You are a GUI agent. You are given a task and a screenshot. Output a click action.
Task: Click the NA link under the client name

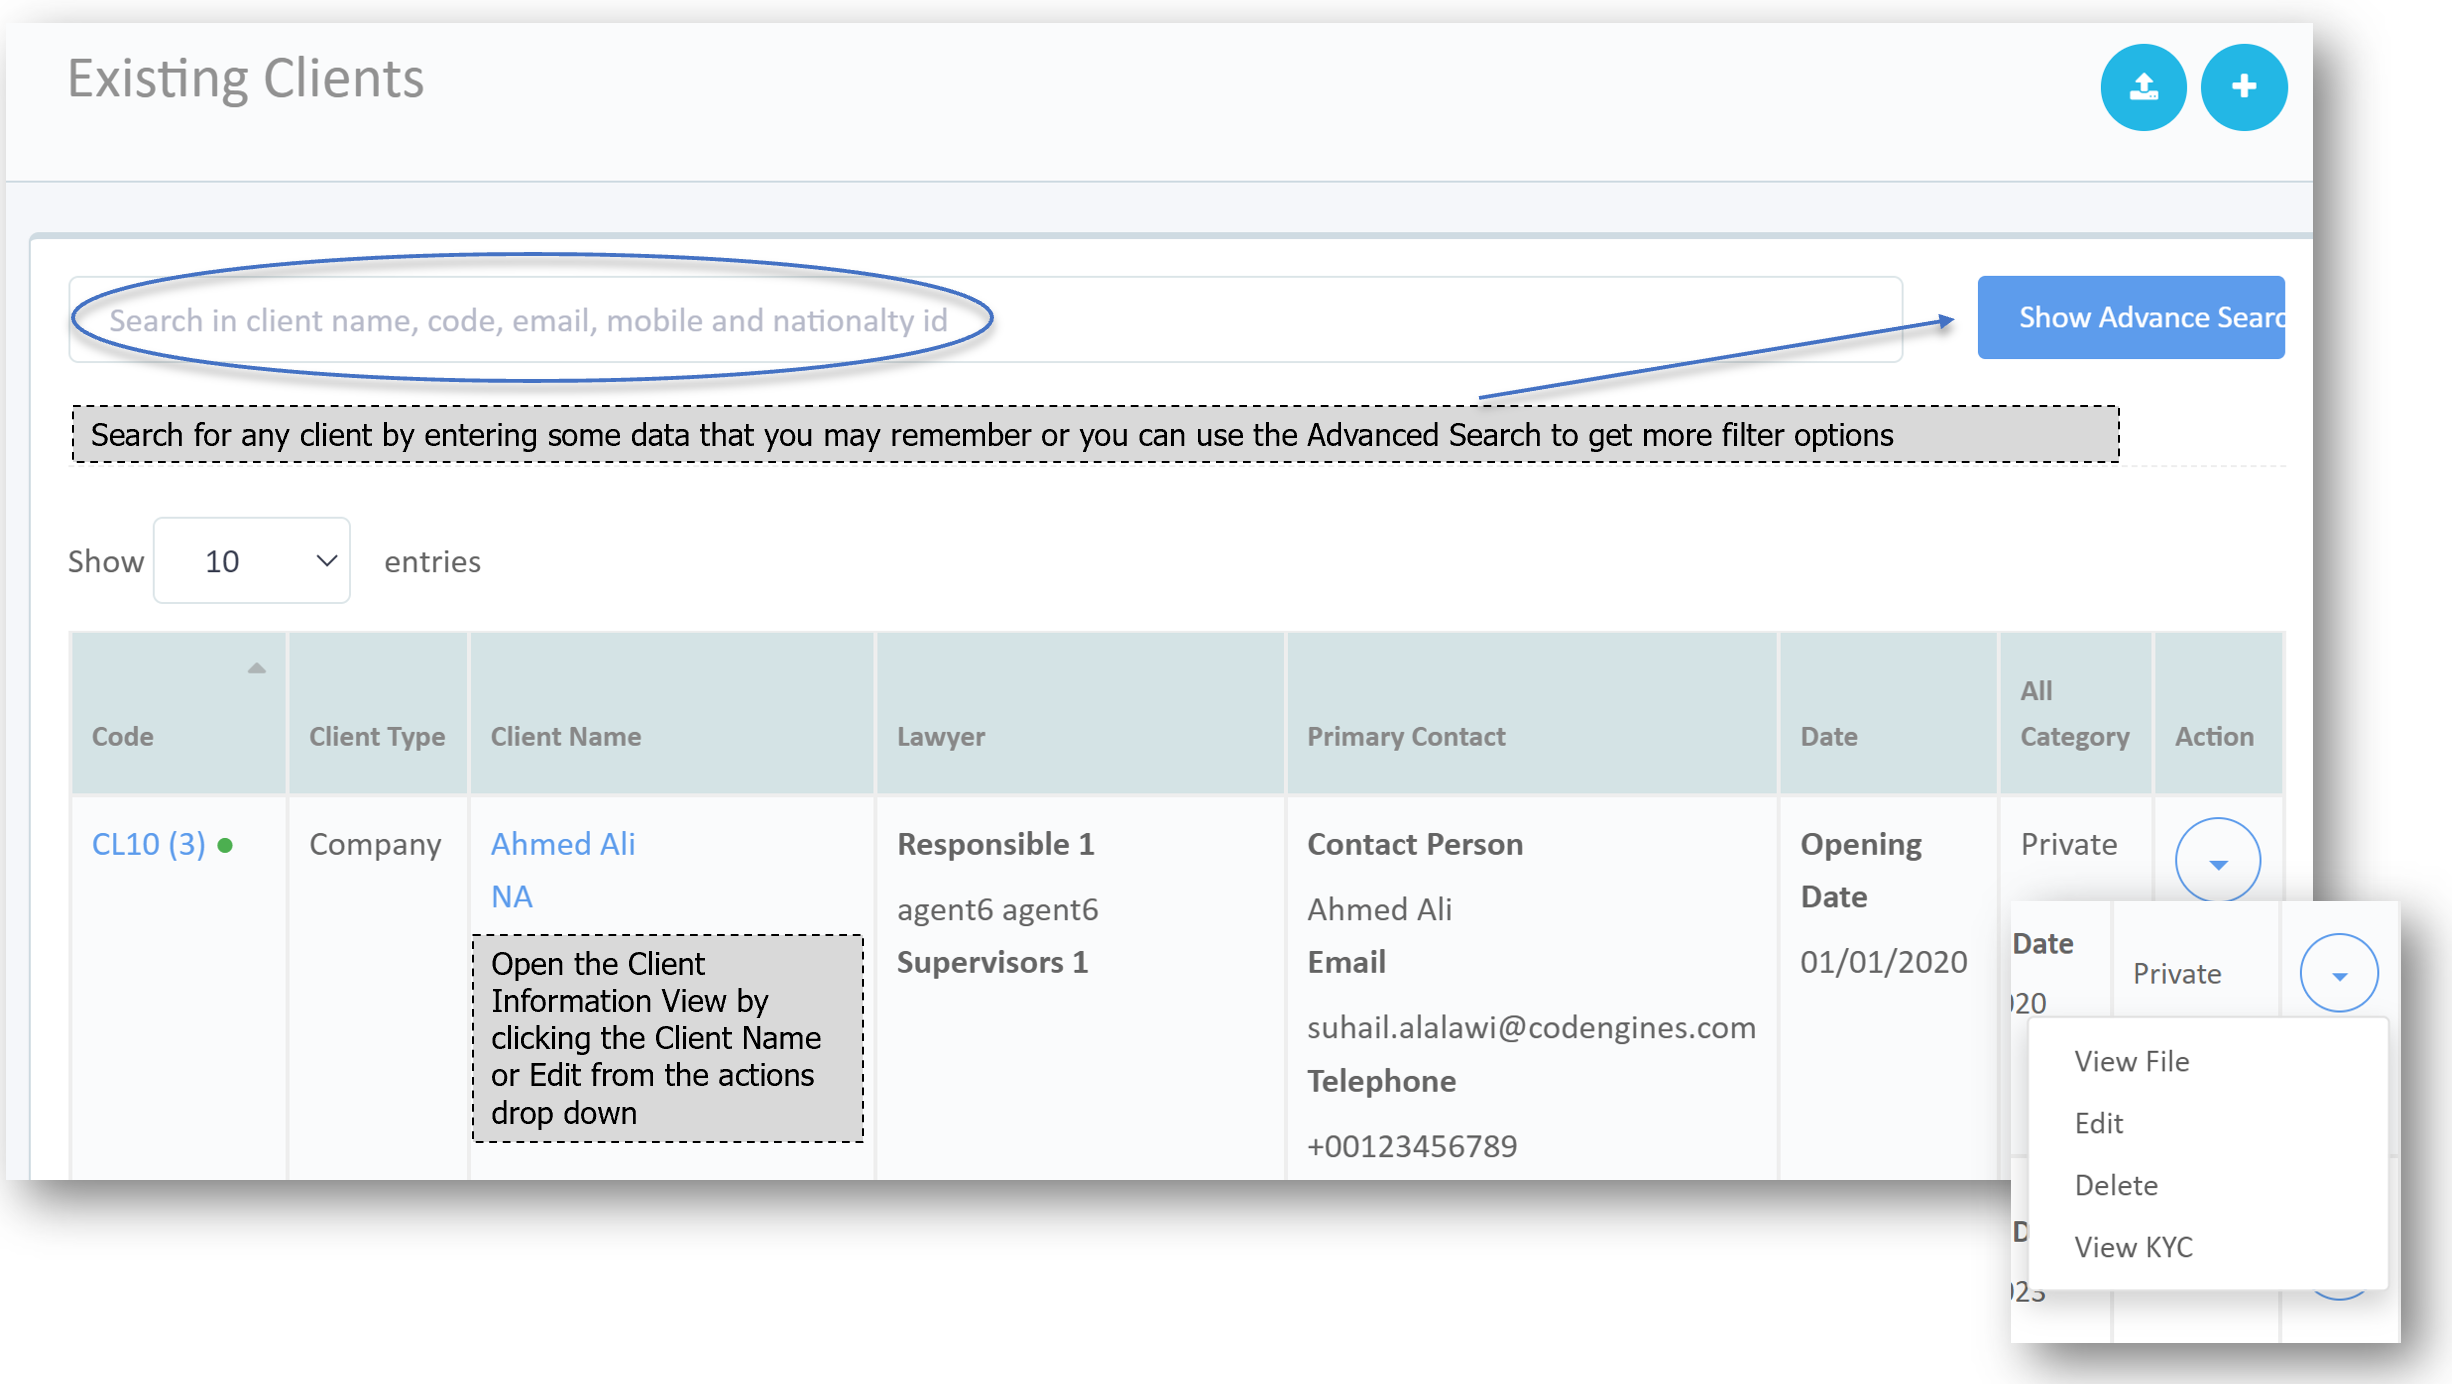point(511,896)
